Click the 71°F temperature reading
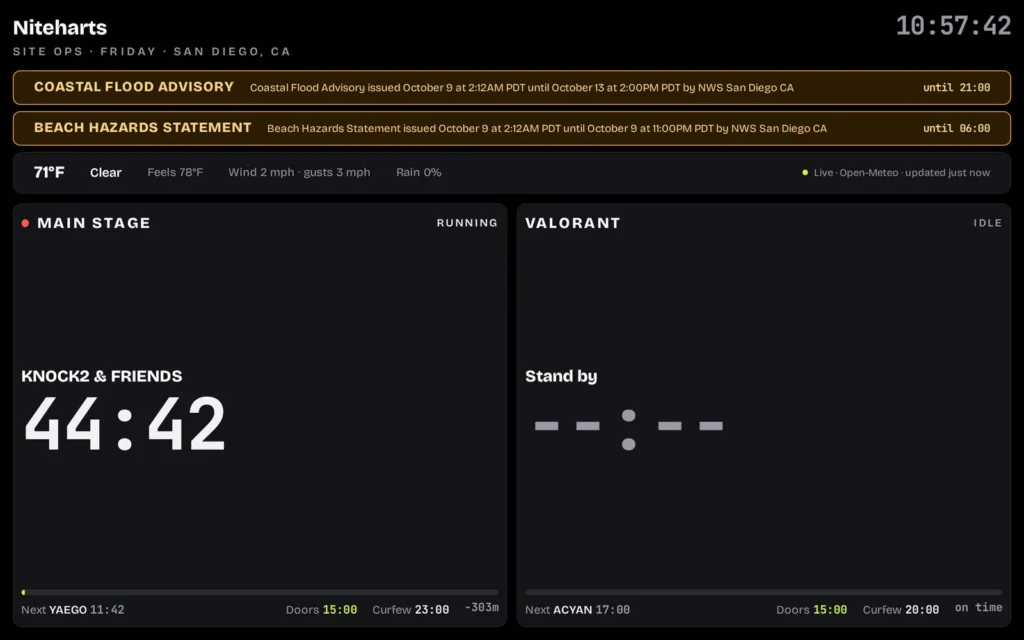This screenshot has height=640, width=1024. click(49, 172)
